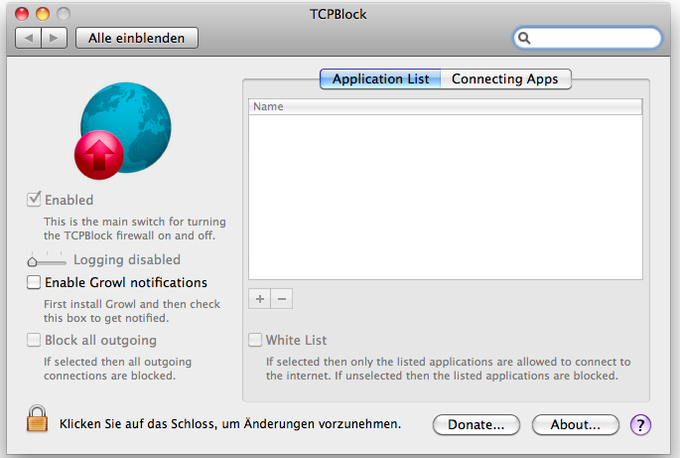This screenshot has width=680, height=458.
Task: Click inside the empty application list
Action: tap(445, 197)
